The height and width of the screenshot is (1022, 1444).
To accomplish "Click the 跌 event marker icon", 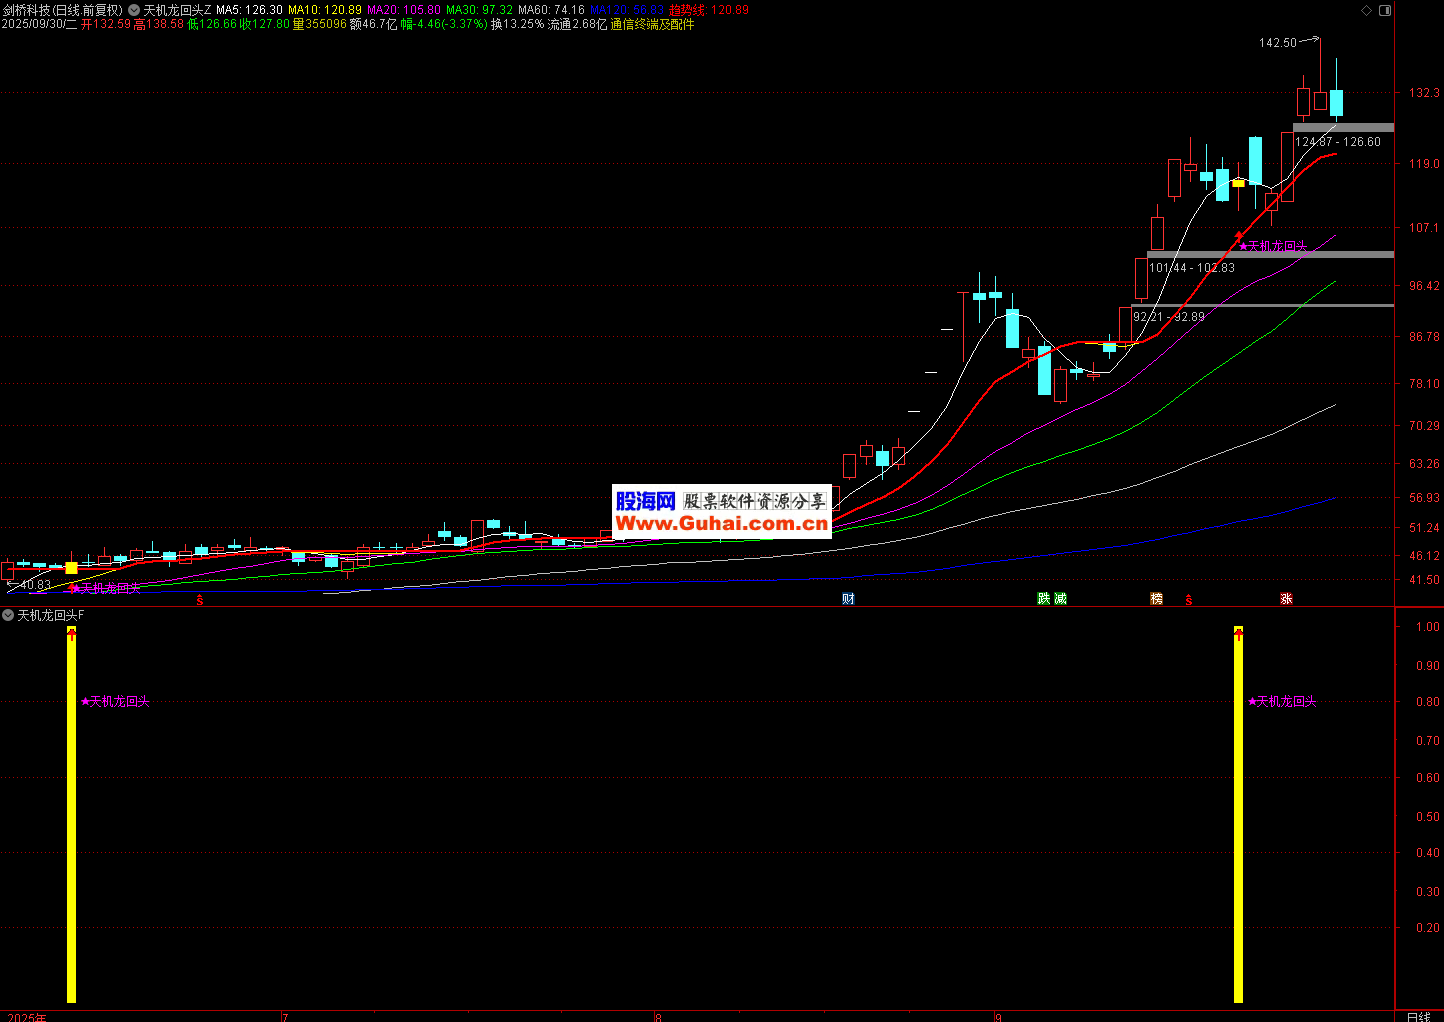I will tap(1044, 599).
